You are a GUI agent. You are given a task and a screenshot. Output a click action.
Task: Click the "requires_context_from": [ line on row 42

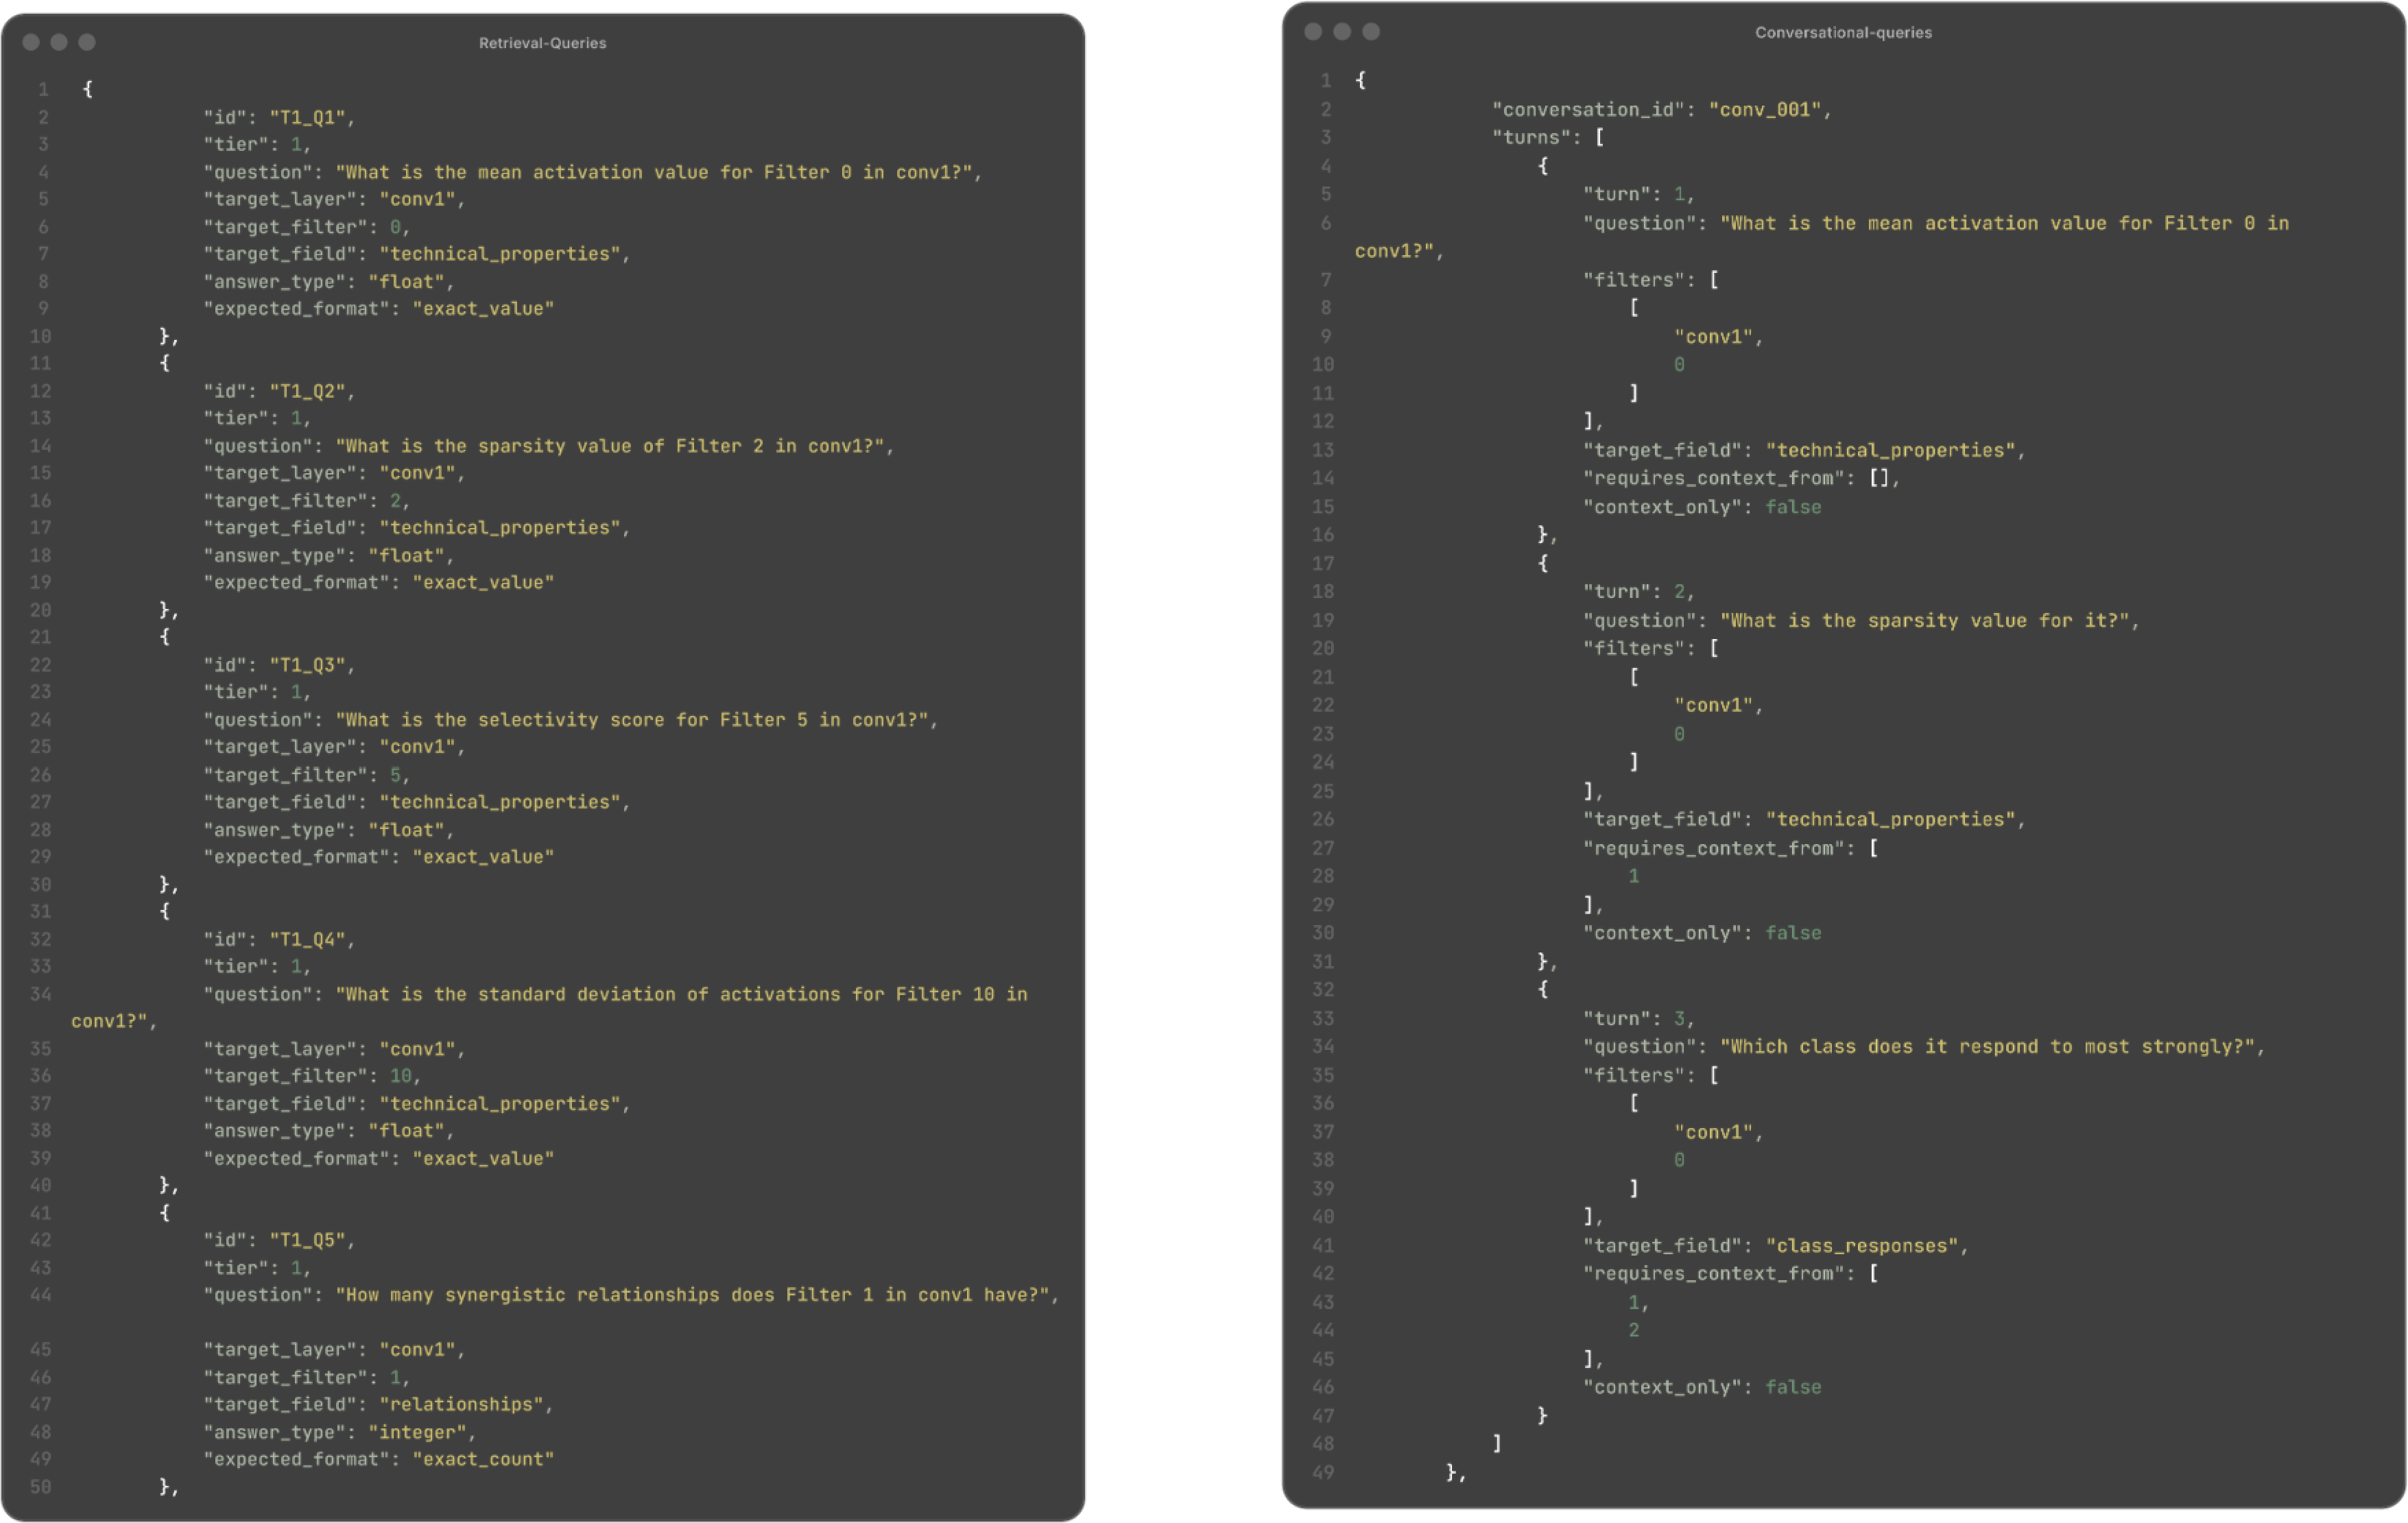tap(1731, 1273)
